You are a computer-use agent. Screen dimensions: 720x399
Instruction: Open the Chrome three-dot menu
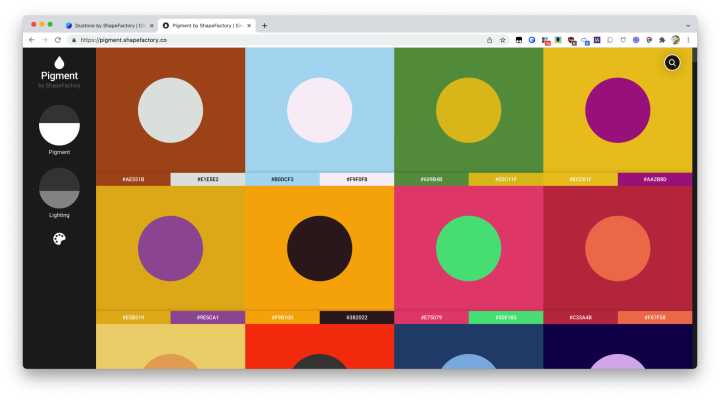(x=688, y=40)
